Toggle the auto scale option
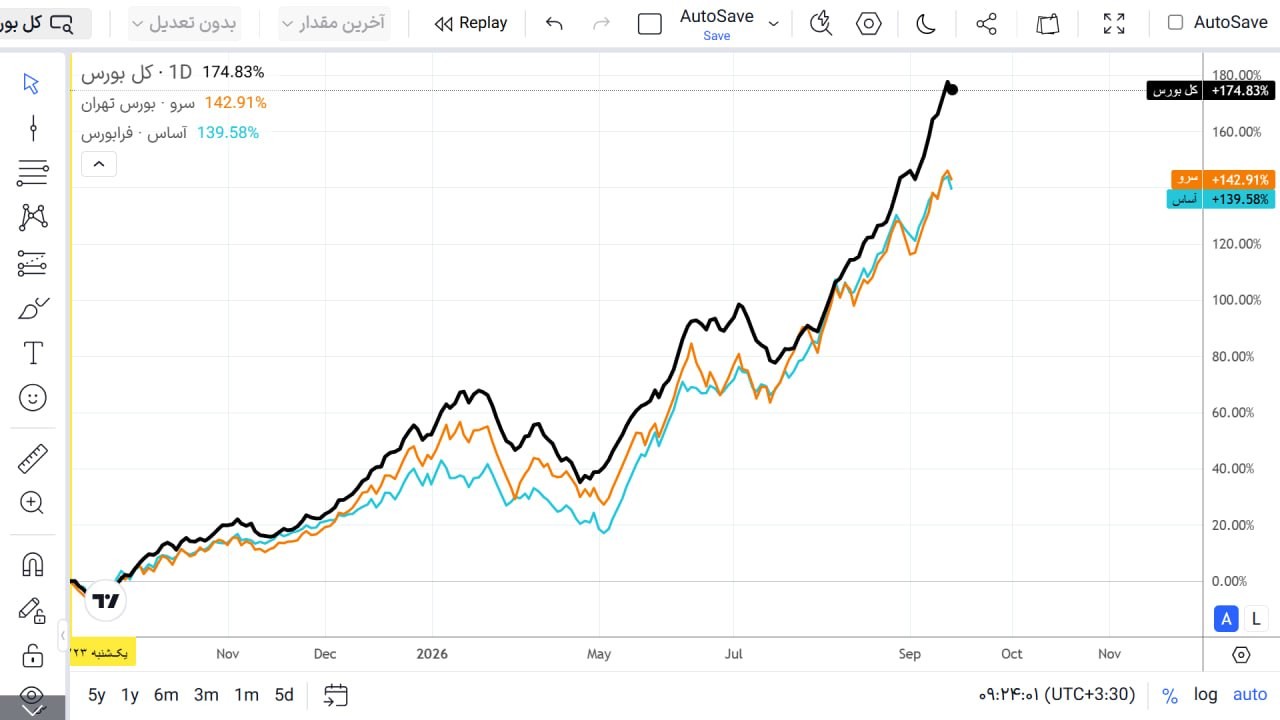The image size is (1280, 720). [x=1250, y=694]
